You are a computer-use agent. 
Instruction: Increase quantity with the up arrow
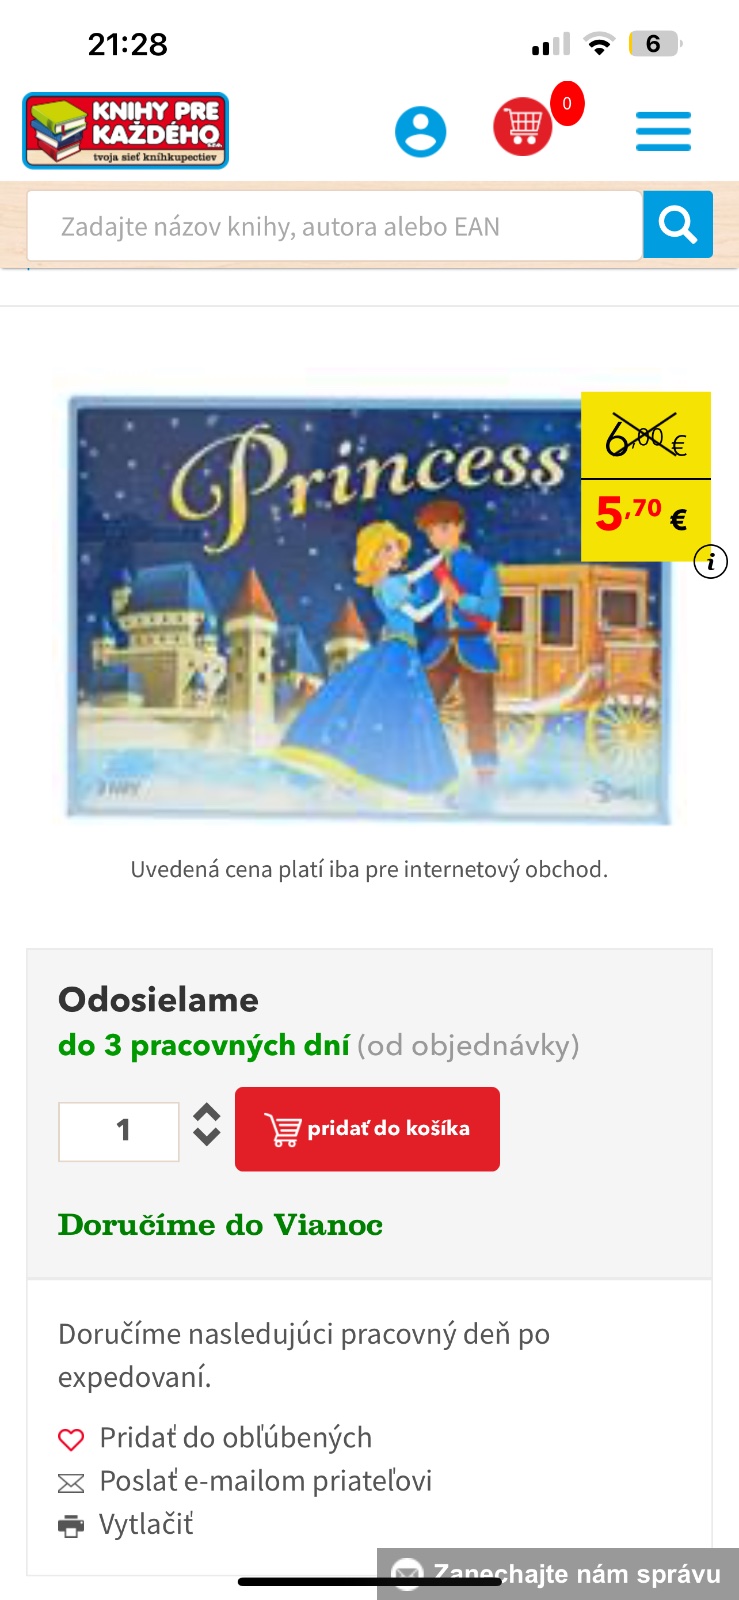pyautogui.click(x=206, y=1113)
